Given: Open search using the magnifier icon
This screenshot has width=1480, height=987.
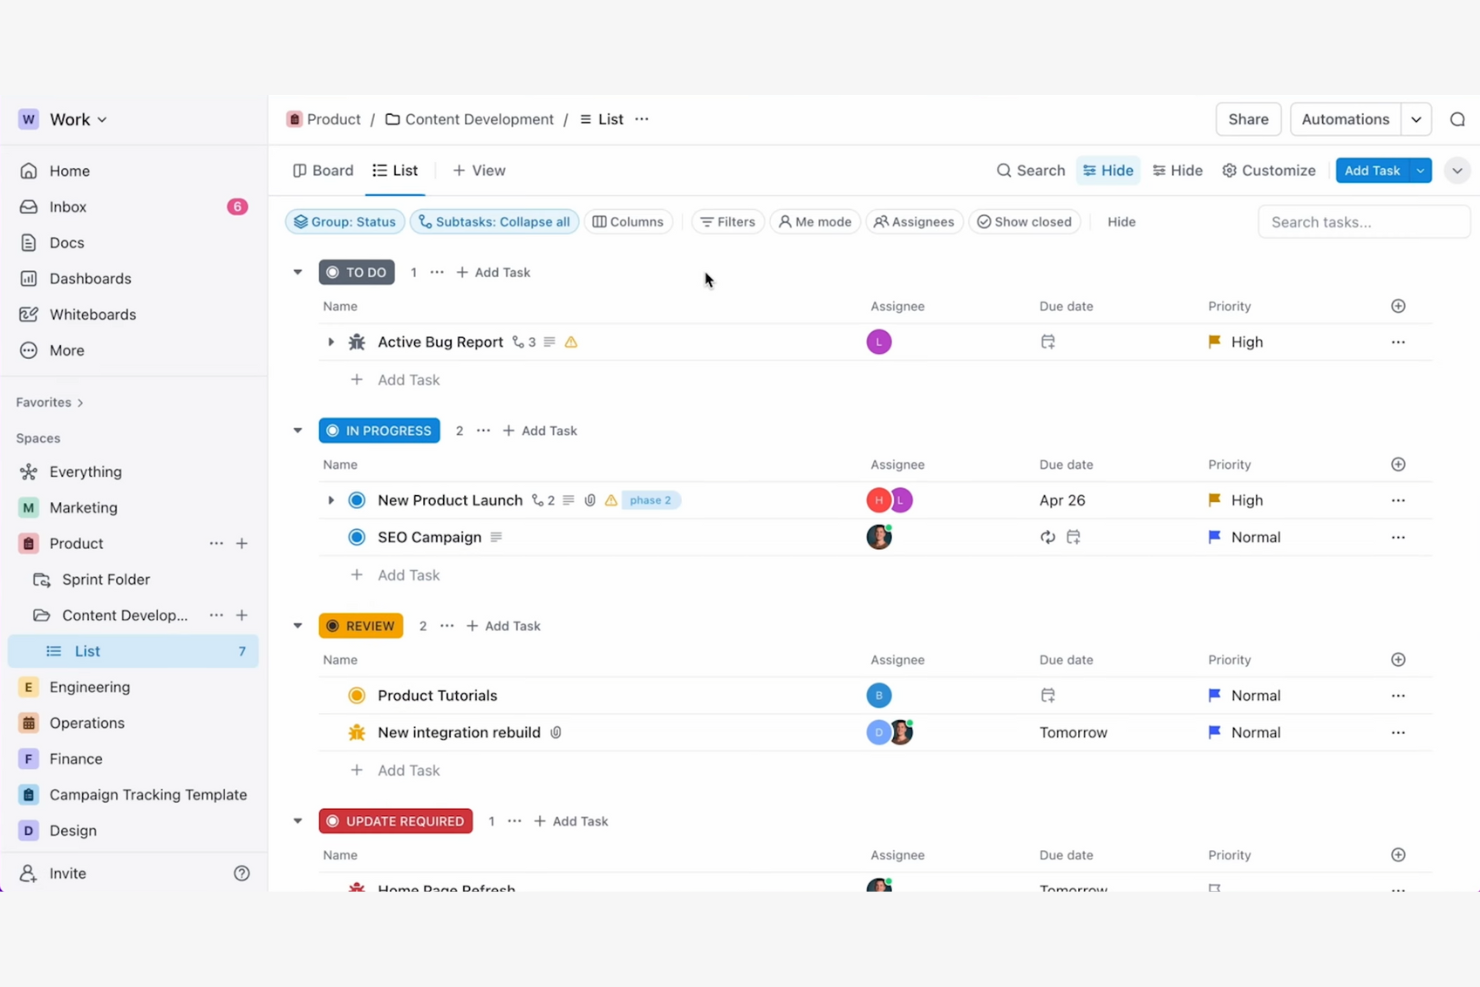Looking at the screenshot, I should tap(1003, 170).
